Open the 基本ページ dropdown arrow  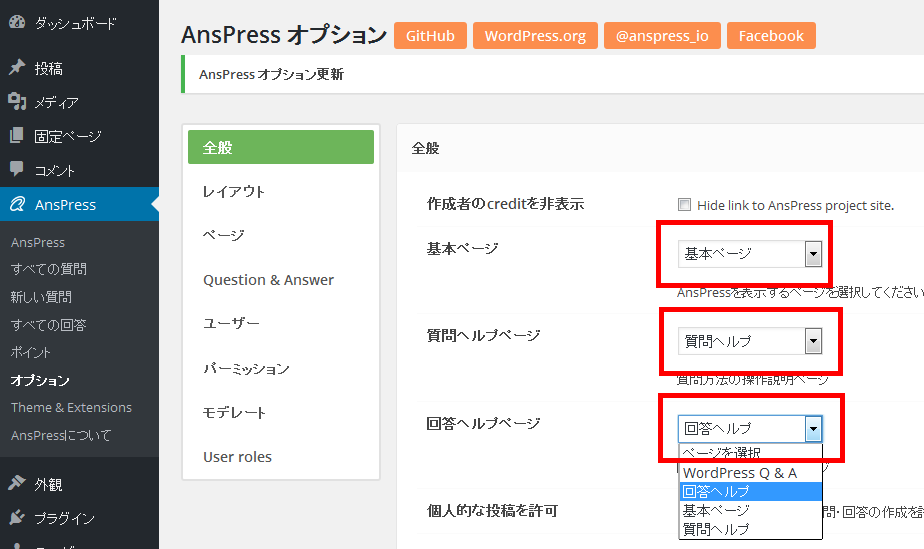[x=813, y=254]
